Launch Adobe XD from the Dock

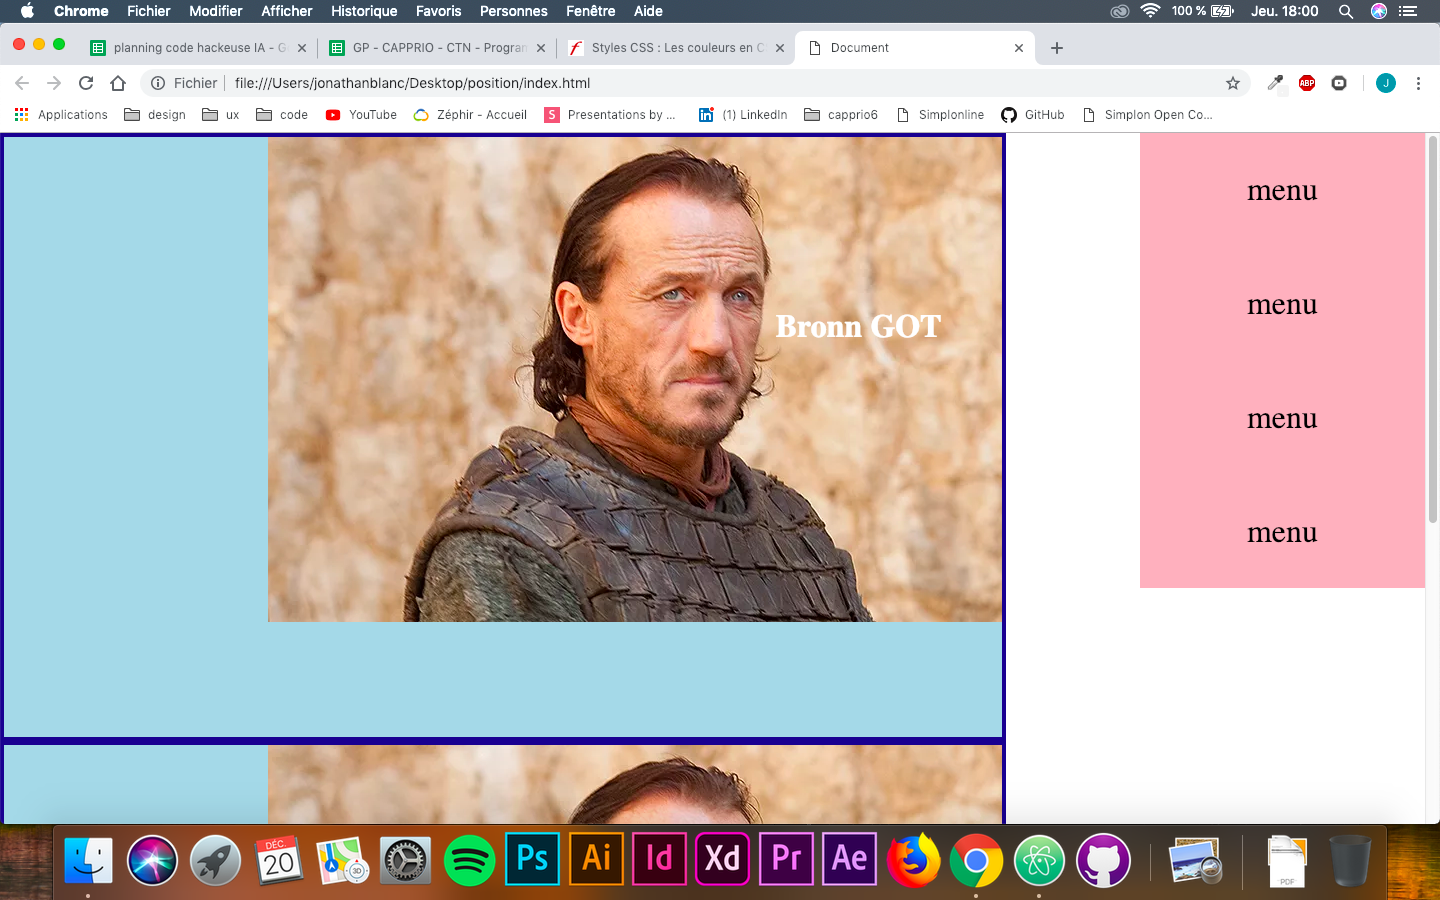[722, 859]
